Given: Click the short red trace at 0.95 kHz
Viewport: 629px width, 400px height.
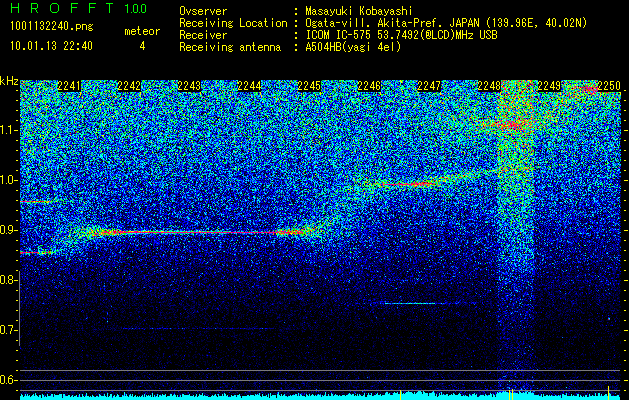Looking at the screenshot, I should (36, 201).
